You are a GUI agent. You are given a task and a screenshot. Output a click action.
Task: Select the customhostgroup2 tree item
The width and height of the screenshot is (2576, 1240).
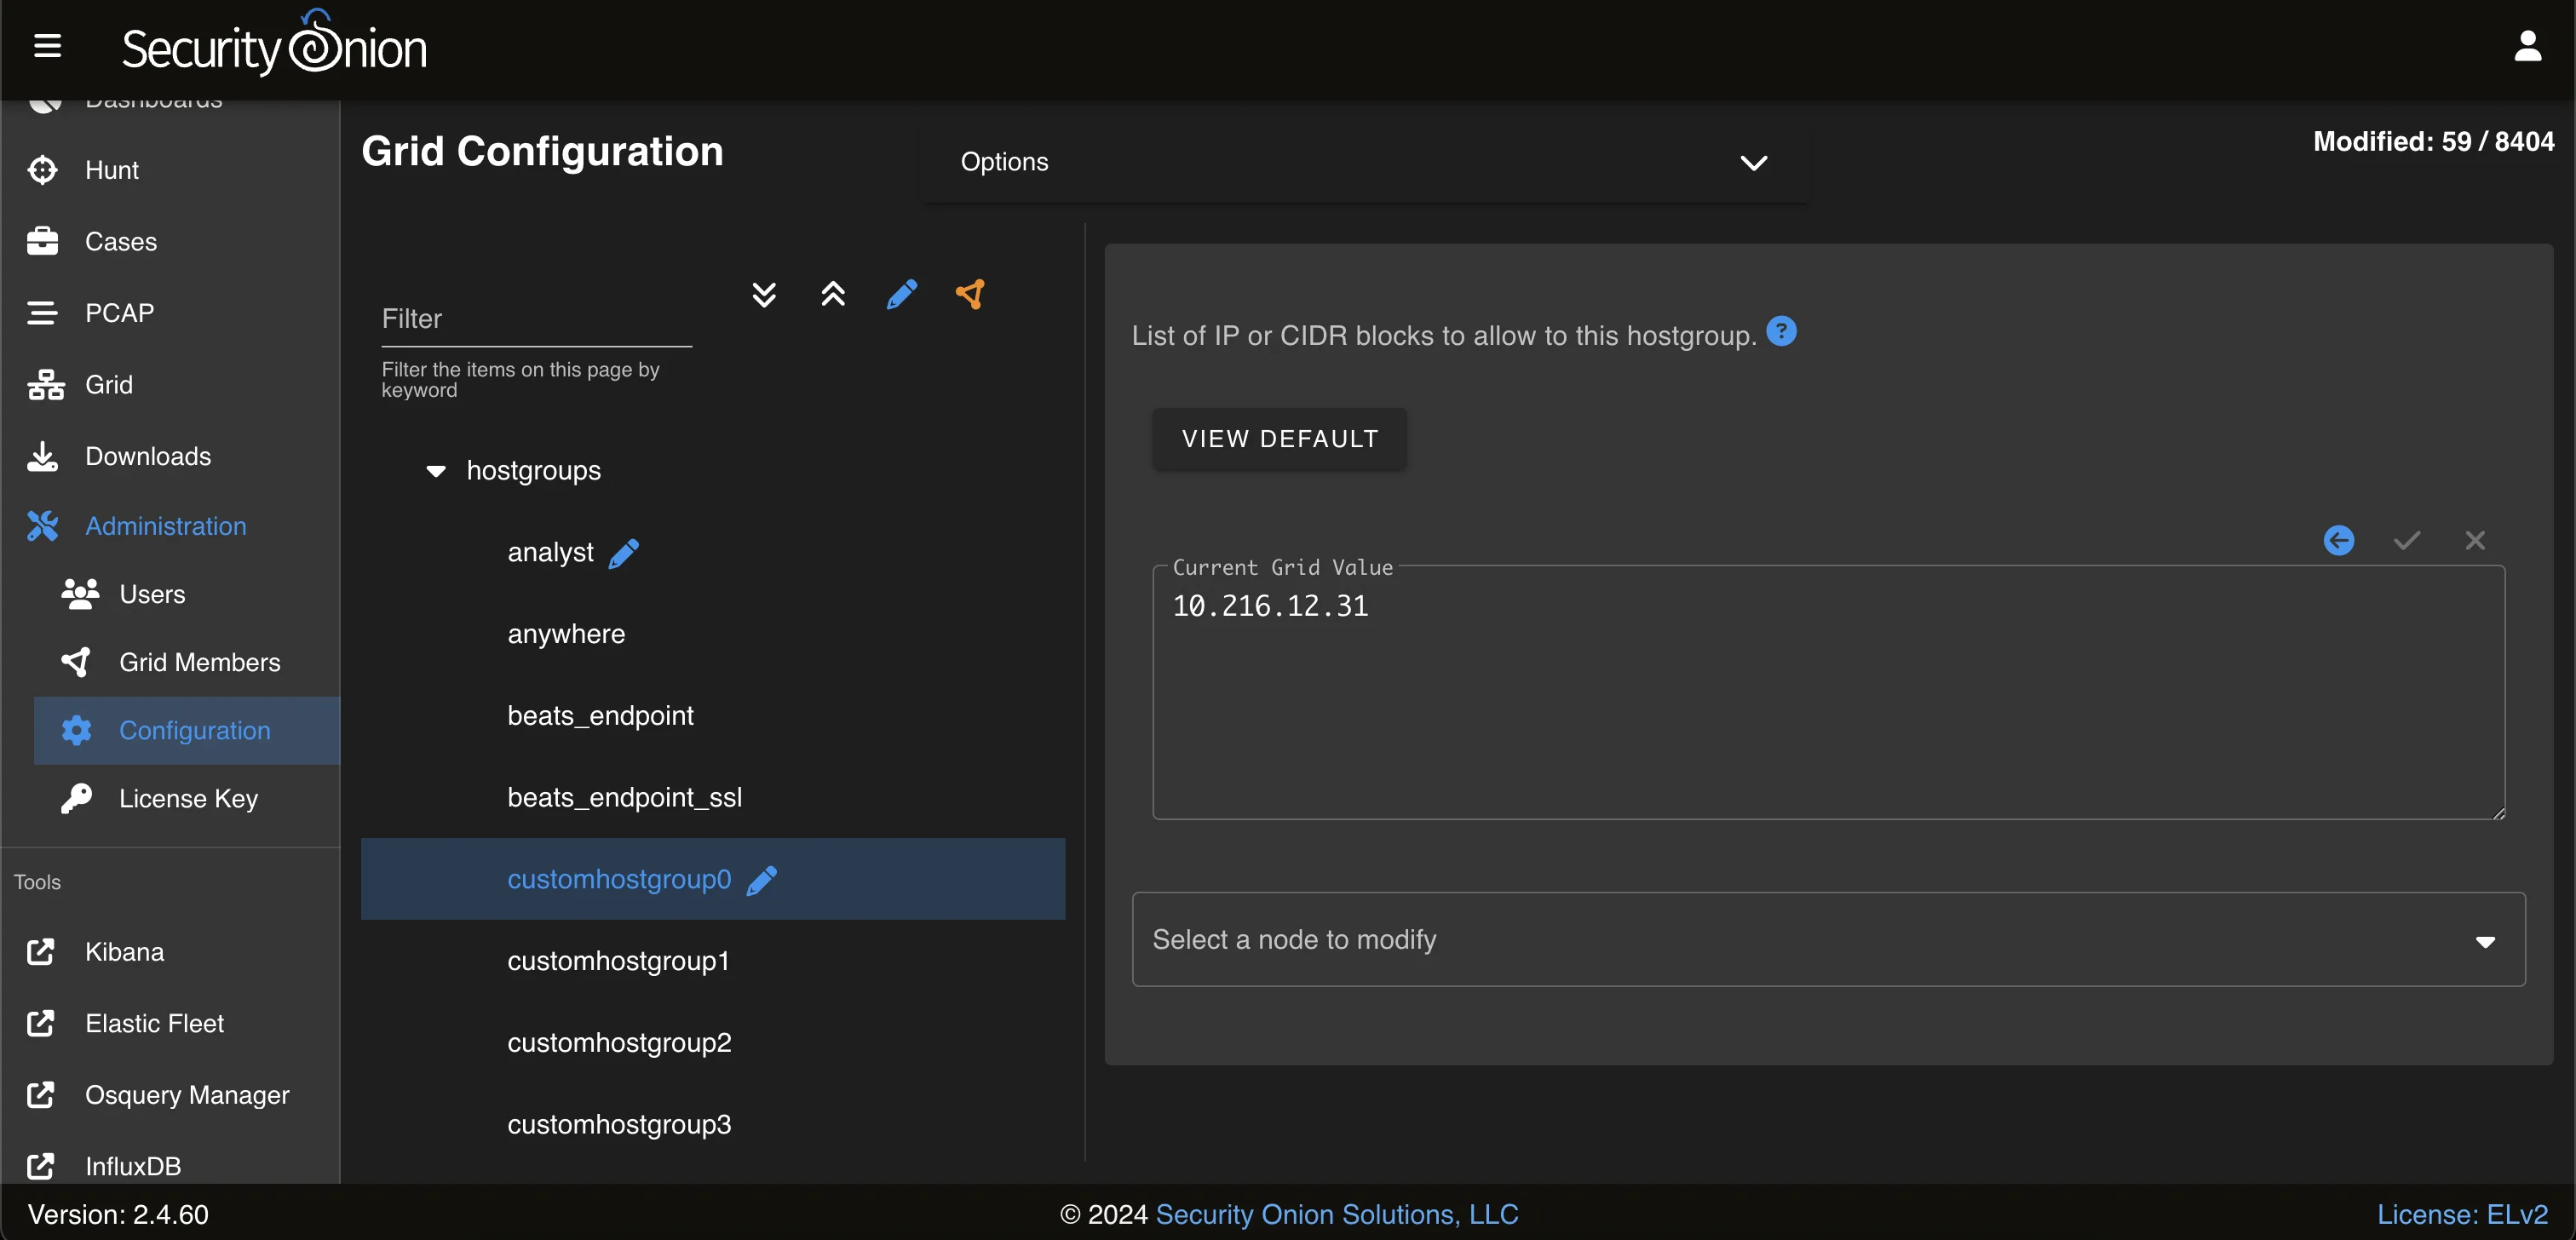(619, 1043)
